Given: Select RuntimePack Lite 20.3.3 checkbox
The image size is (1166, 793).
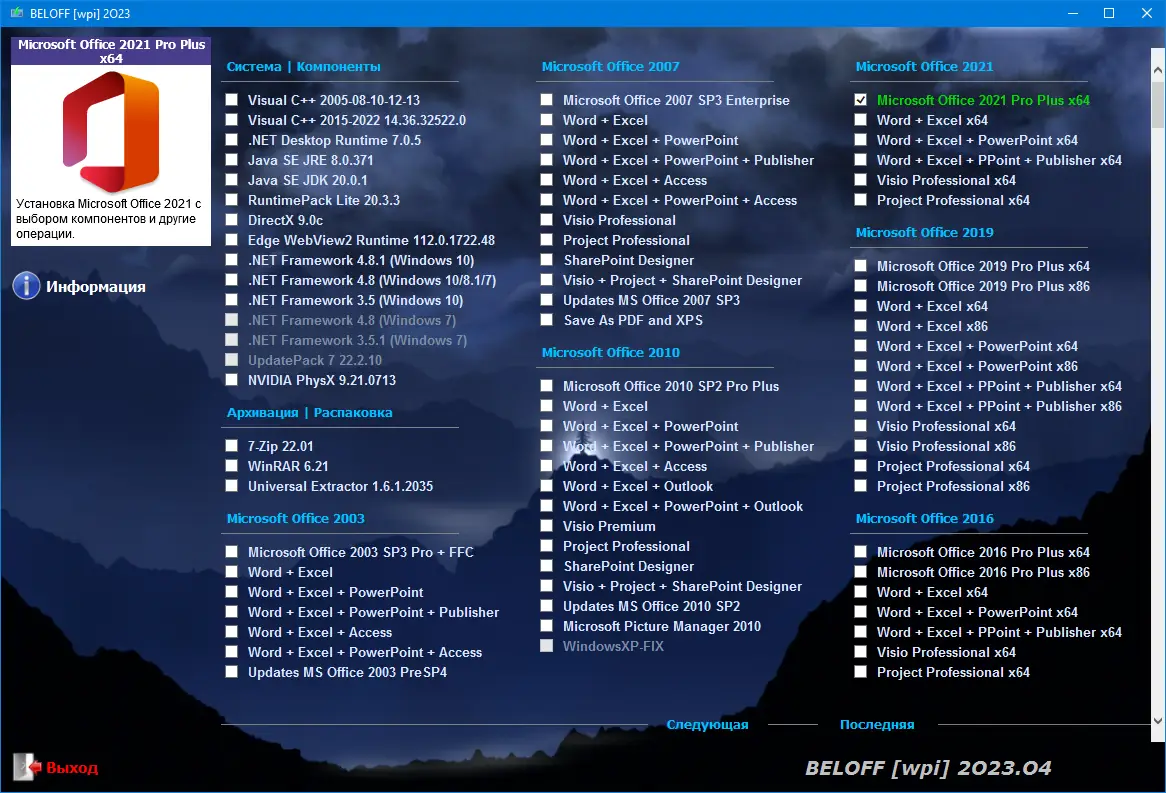Looking at the screenshot, I should coord(232,200).
